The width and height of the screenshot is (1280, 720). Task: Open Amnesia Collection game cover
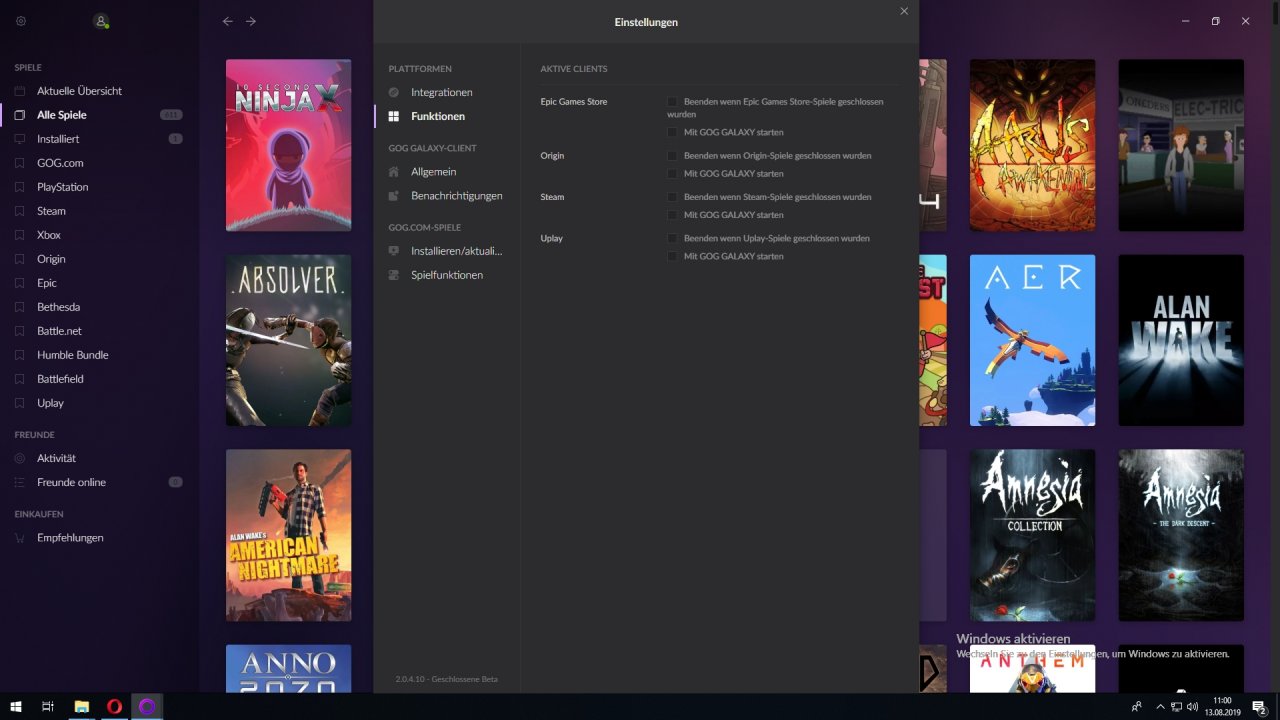click(1032, 535)
